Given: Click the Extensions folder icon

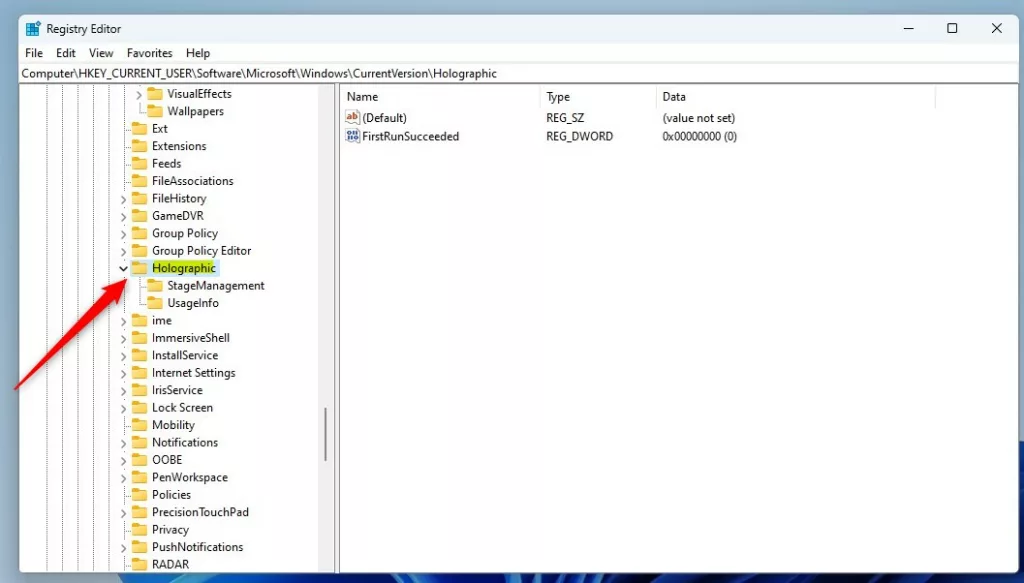Looking at the screenshot, I should click(x=139, y=146).
